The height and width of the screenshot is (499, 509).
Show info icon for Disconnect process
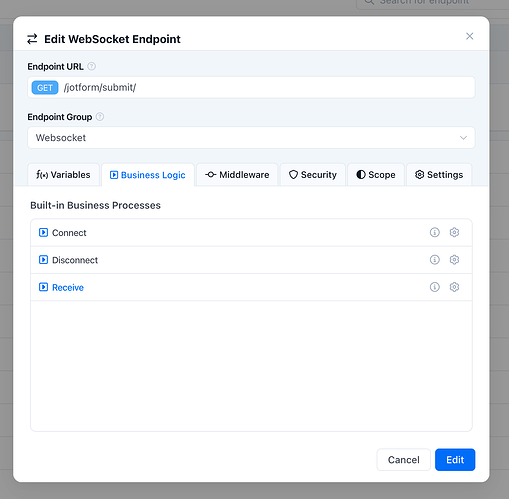[434, 260]
